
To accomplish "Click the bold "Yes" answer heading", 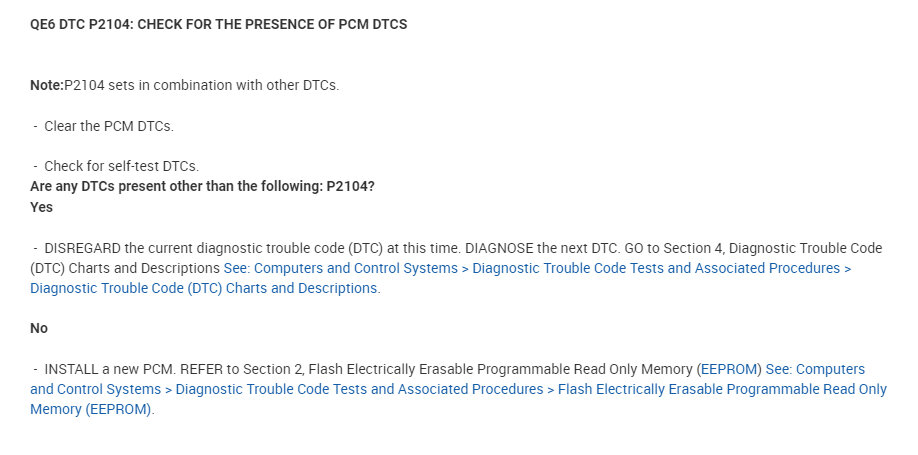I will [x=41, y=207].
